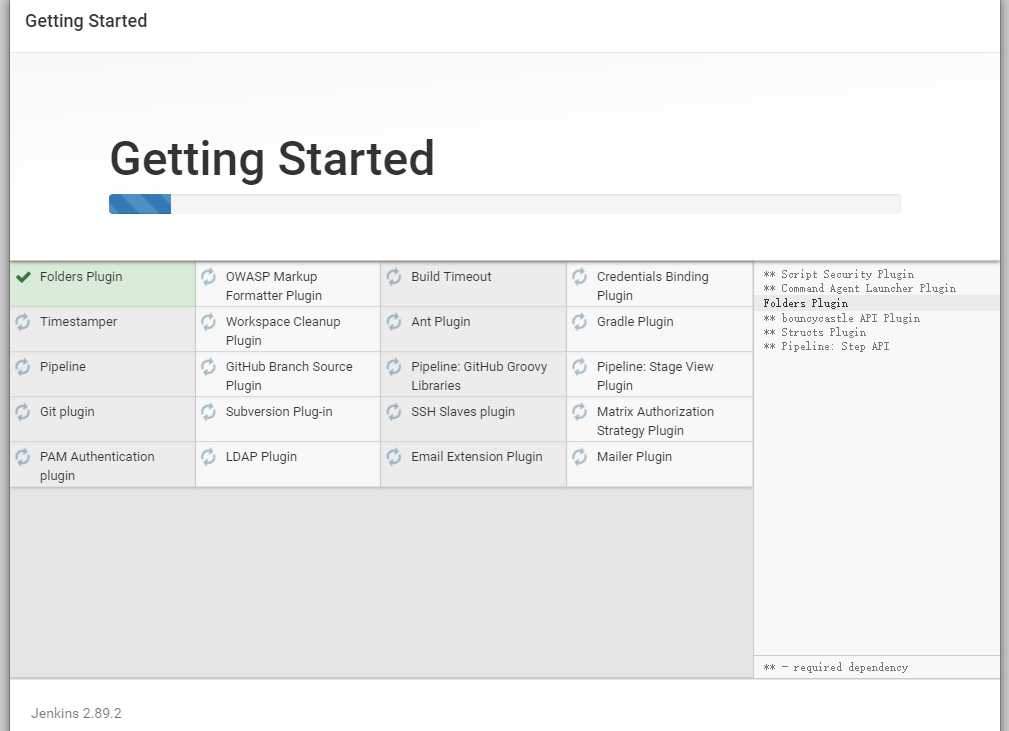Click Pipeline: Step API log line
Image resolution: width=1009 pixels, height=731 pixels.
click(826, 346)
